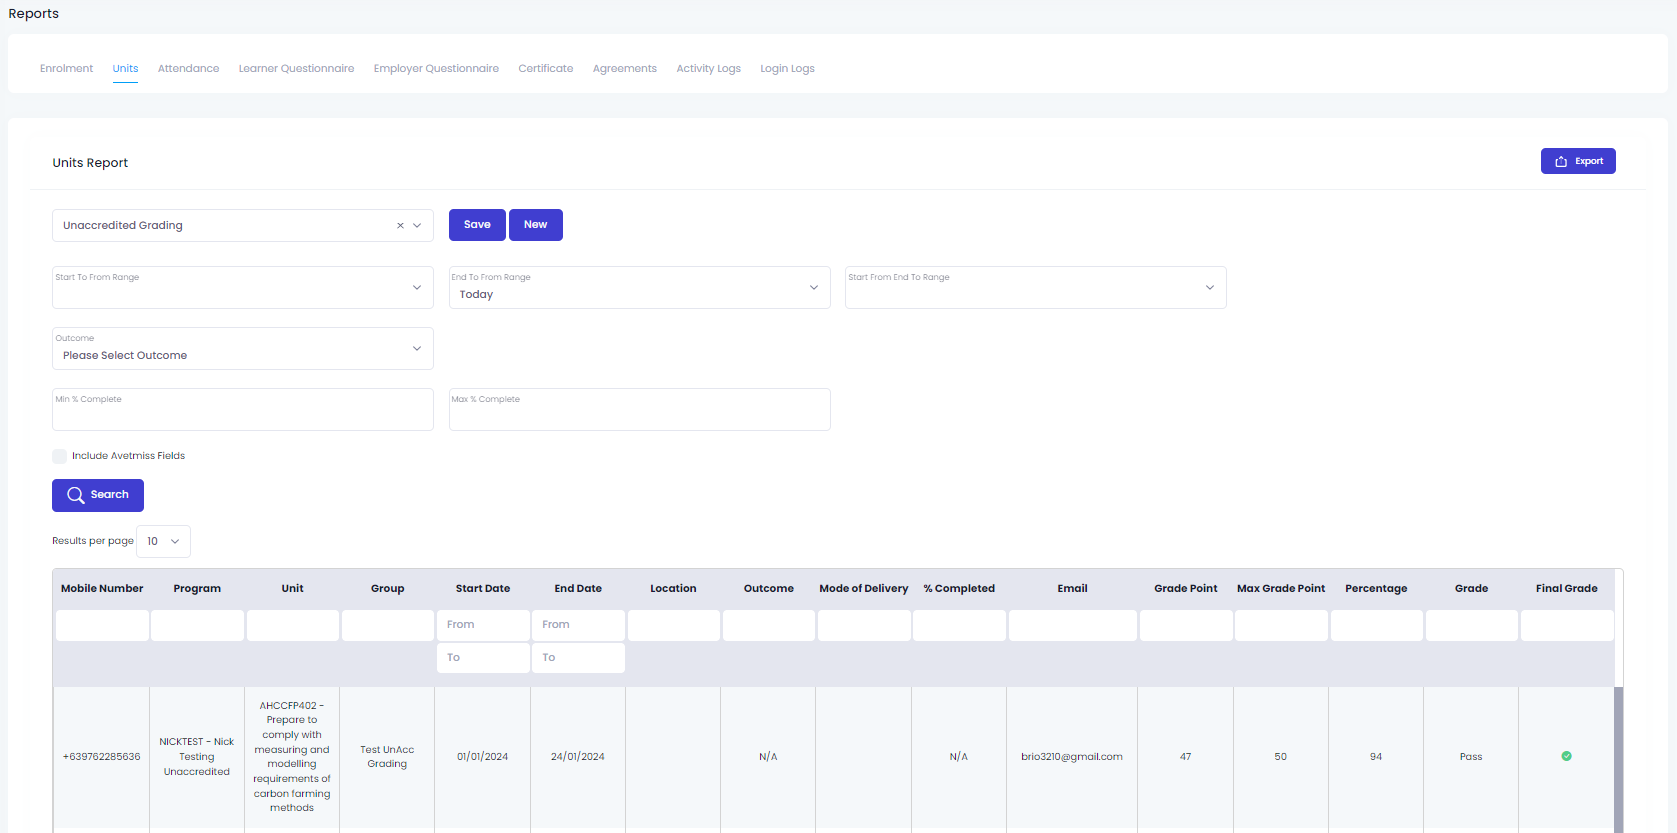This screenshot has width=1677, height=833.
Task: Click the Mobile Number filter box
Action: click(102, 625)
